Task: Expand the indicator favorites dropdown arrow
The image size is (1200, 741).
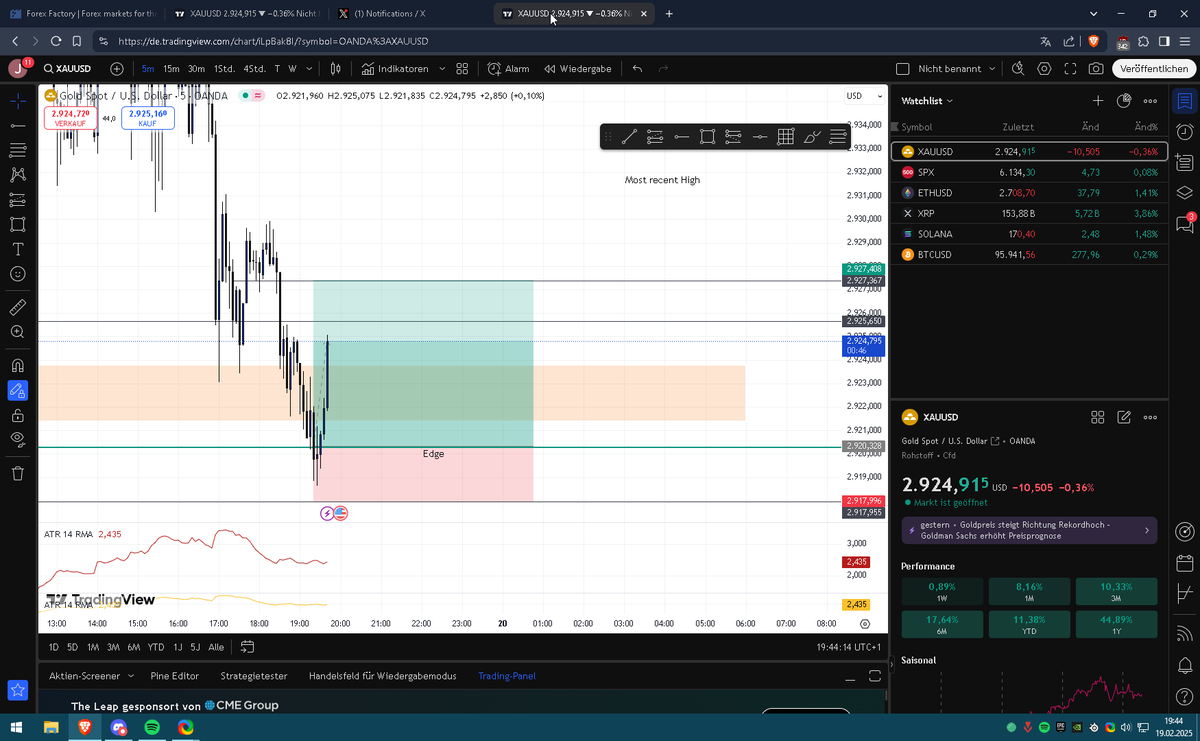Action: [x=442, y=69]
